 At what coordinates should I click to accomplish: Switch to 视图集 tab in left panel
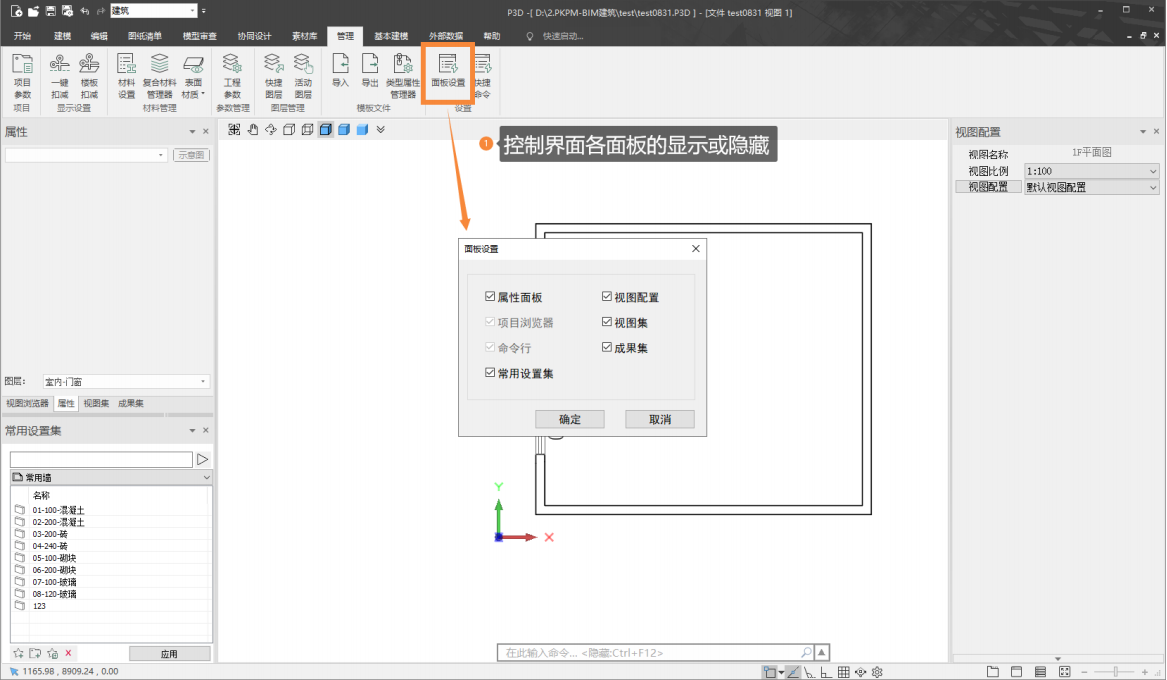(96, 403)
